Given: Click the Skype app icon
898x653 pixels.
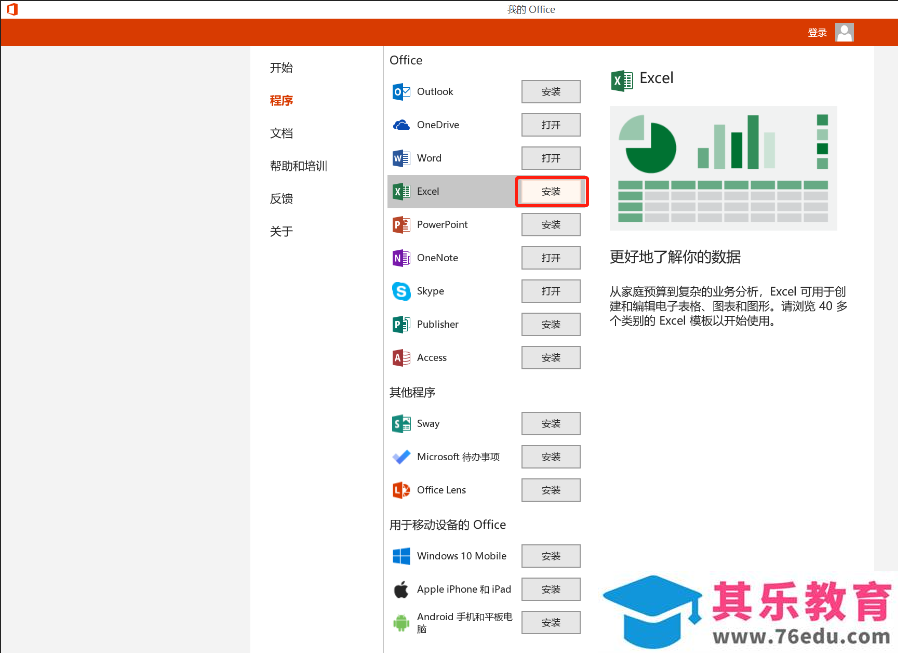Looking at the screenshot, I should [x=401, y=291].
